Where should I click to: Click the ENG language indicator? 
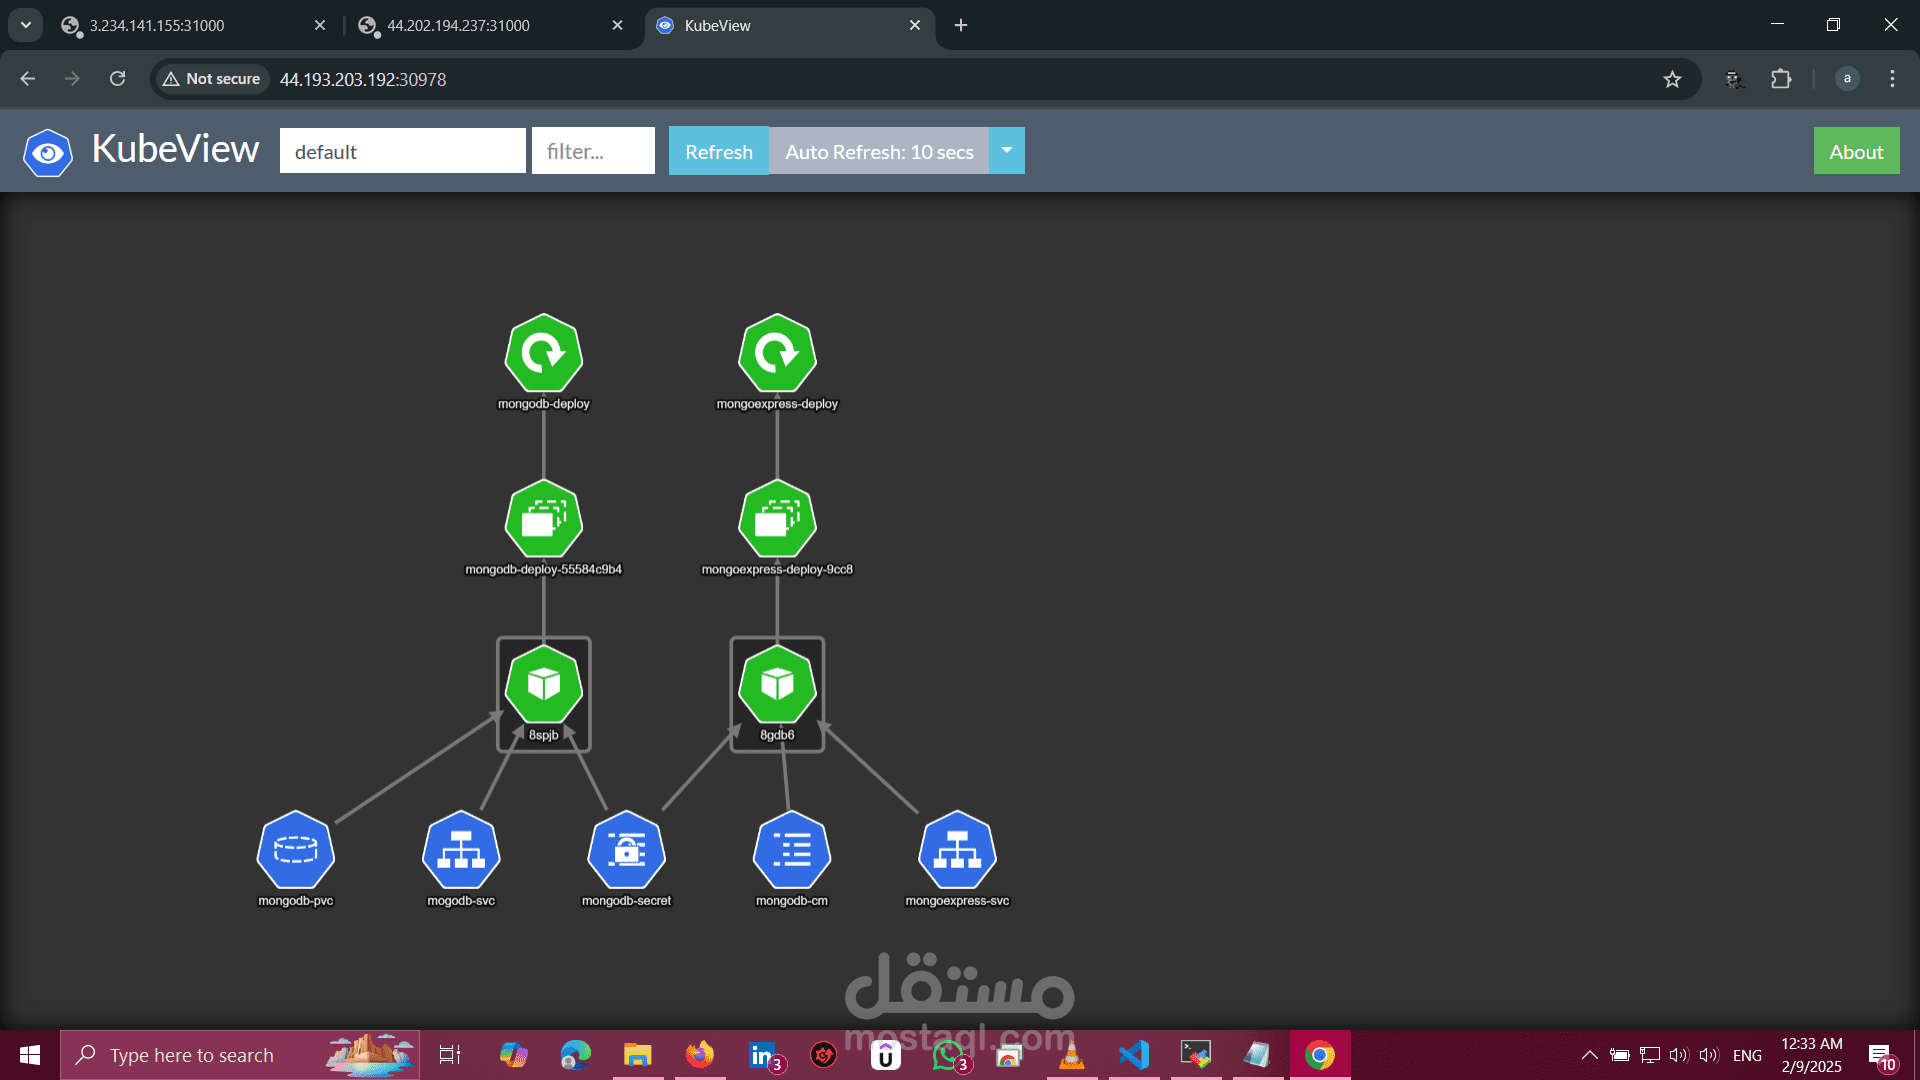[x=1747, y=1055]
